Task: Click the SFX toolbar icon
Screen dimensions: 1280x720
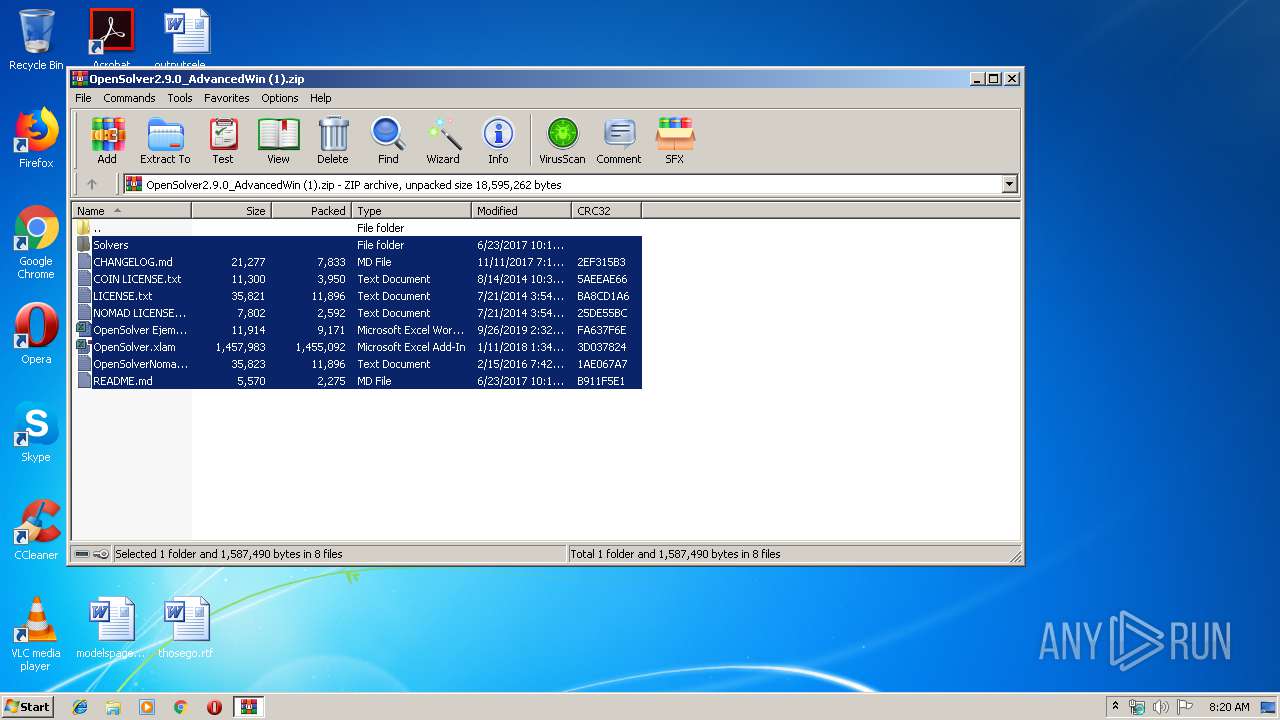Action: pos(675,141)
